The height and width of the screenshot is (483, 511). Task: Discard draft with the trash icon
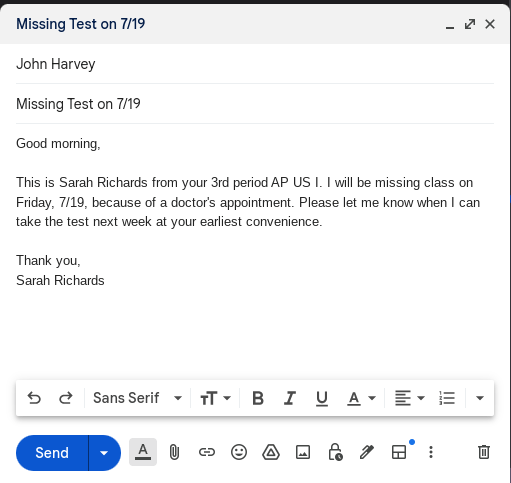[x=484, y=452]
